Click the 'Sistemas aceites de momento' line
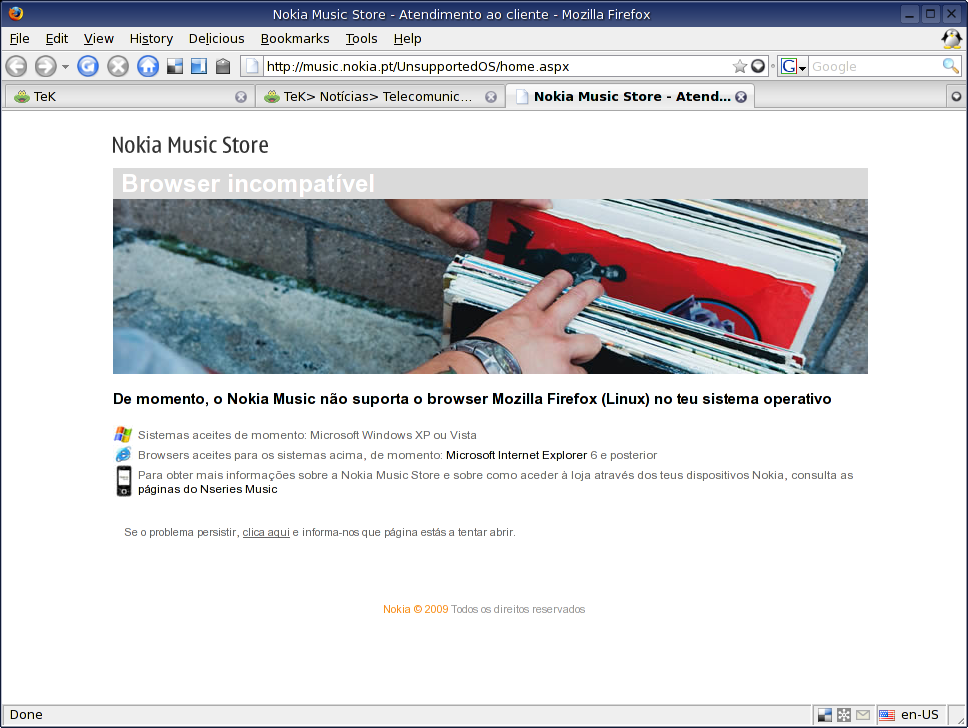The image size is (968, 728). pyautogui.click(x=307, y=435)
